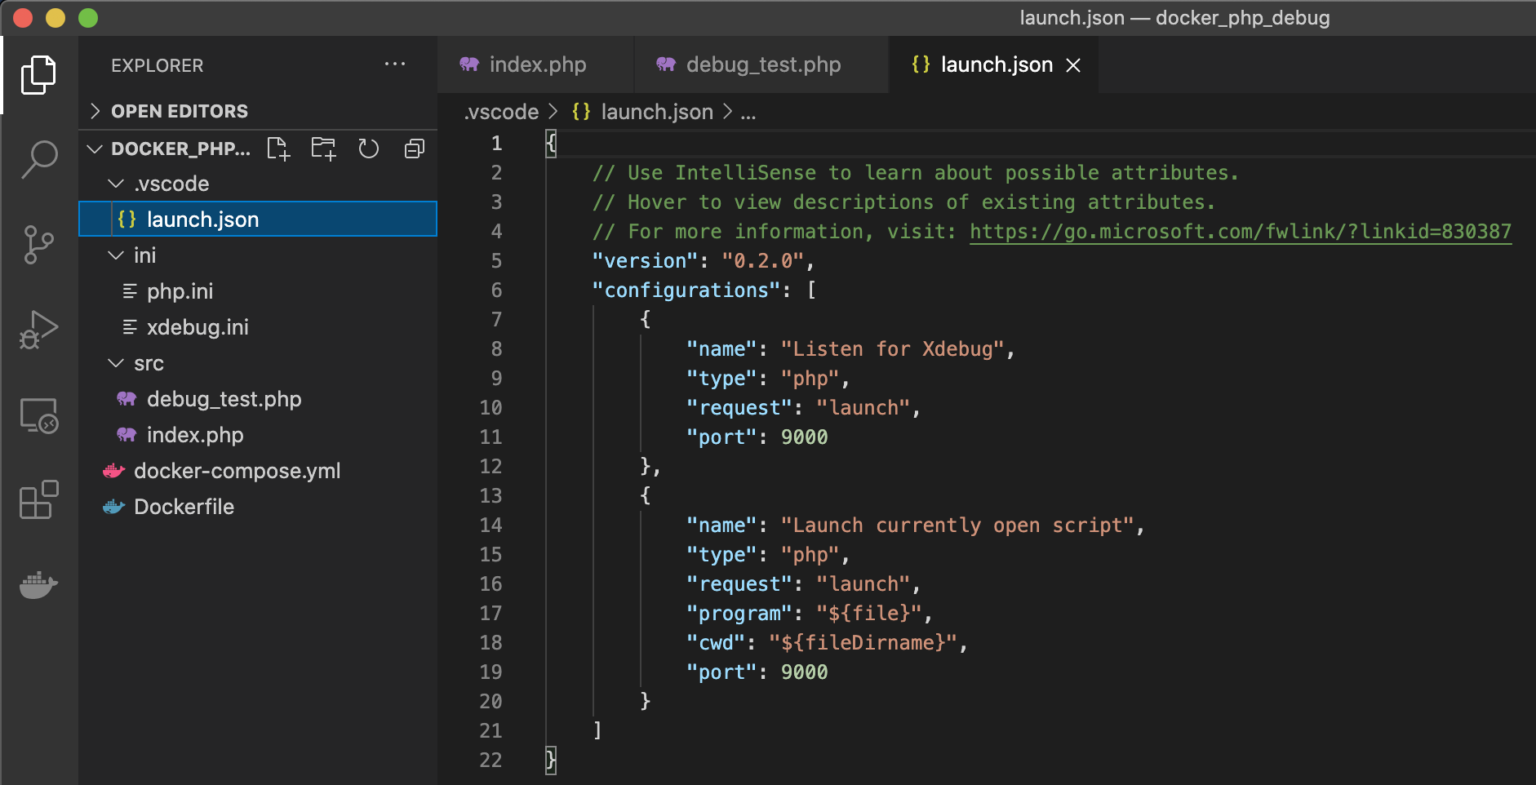Click the Collapse Folders icon in Explorer
Image resolution: width=1536 pixels, height=785 pixels.
(414, 149)
